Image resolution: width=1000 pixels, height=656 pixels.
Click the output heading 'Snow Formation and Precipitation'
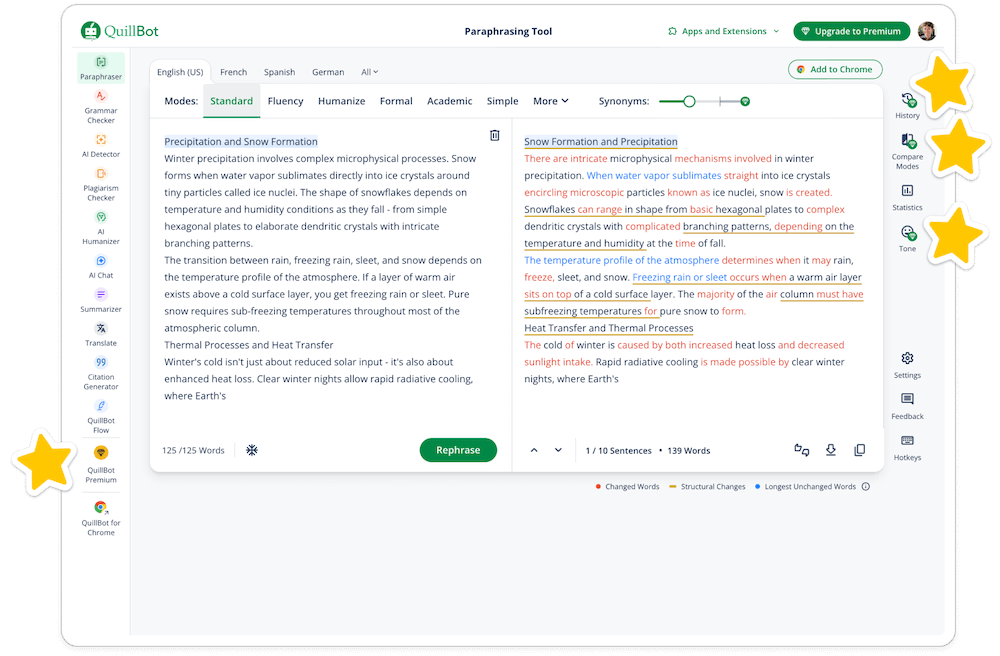tap(601, 142)
